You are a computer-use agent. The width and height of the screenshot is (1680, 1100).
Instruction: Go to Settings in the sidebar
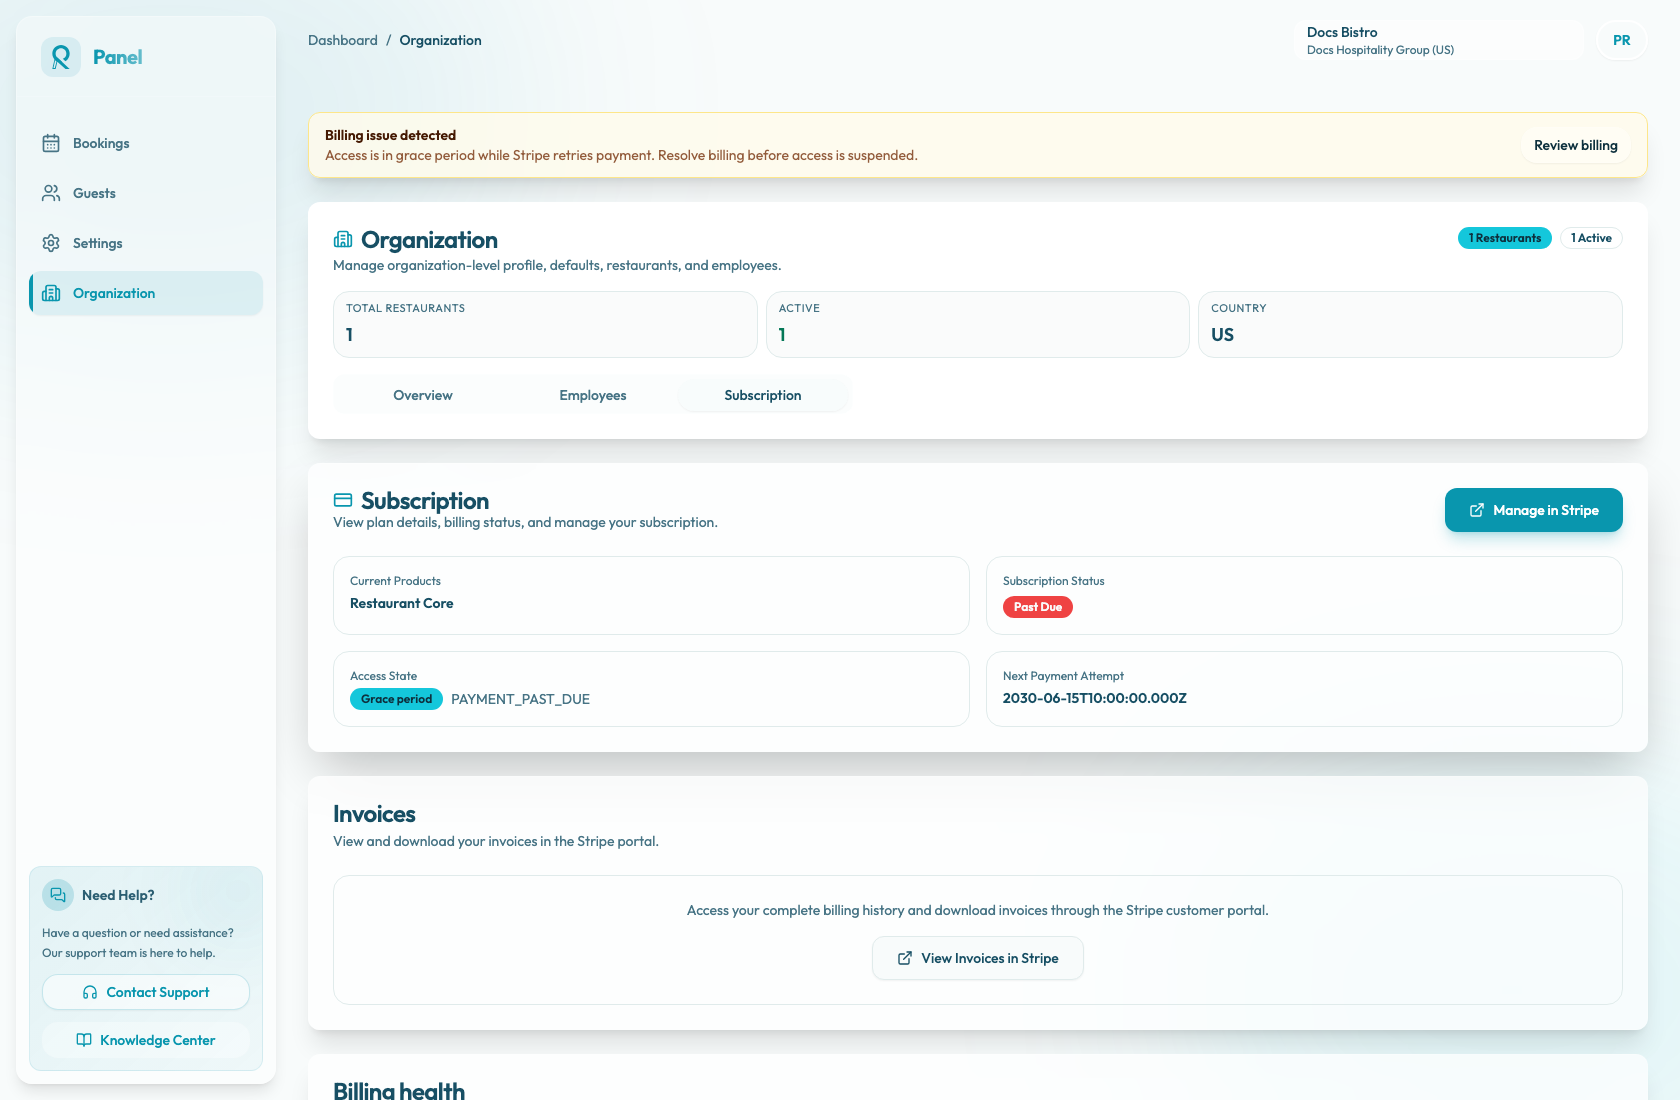146,243
